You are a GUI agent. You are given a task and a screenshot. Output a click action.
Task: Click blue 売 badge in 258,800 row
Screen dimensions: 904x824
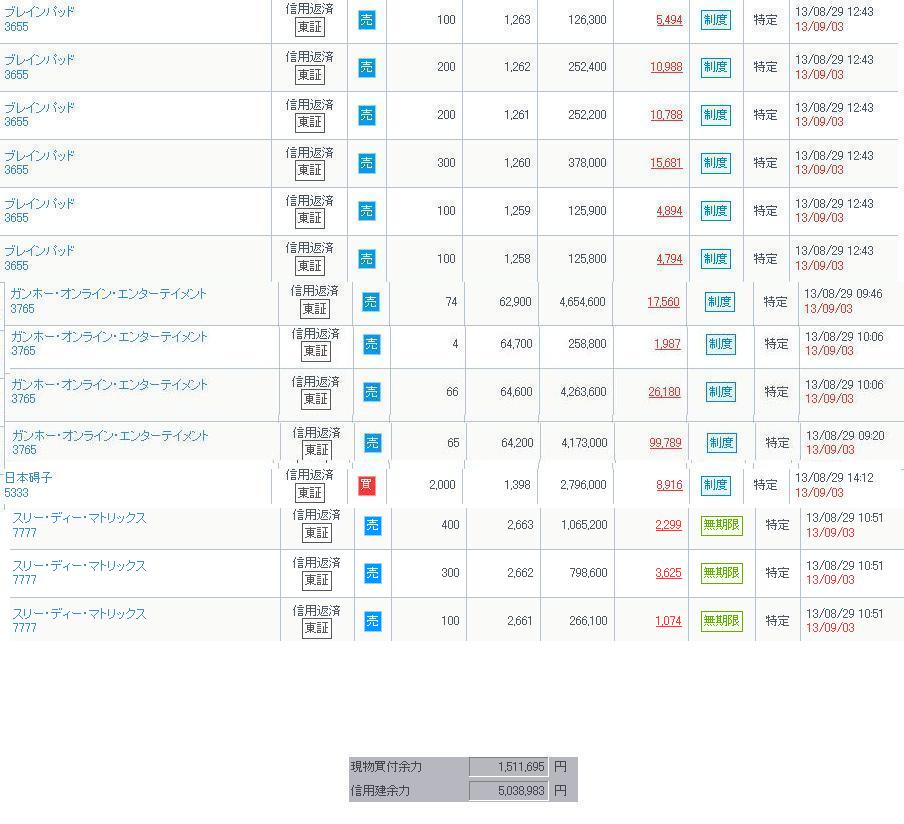pyautogui.click(x=371, y=345)
